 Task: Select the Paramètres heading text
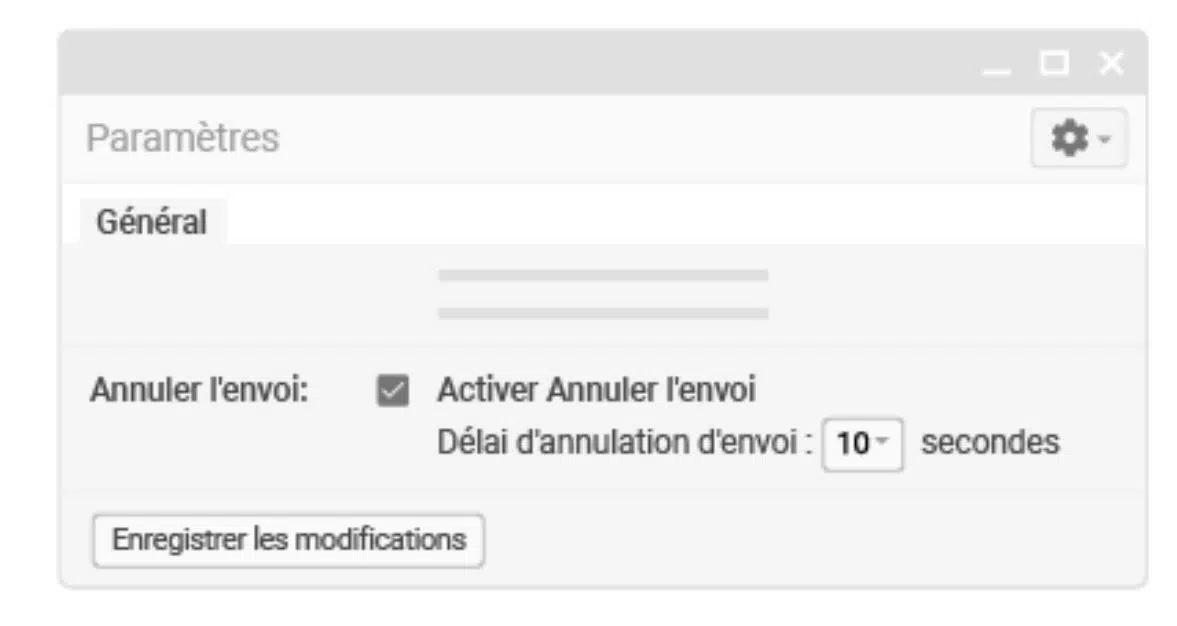182,138
